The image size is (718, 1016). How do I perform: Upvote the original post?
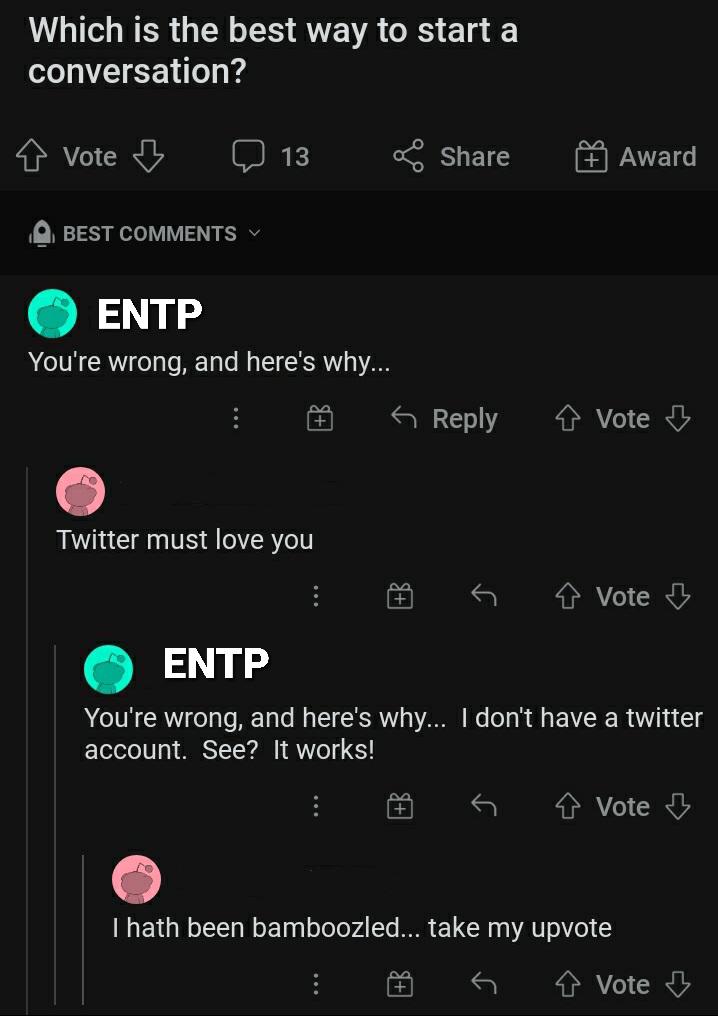click(x=31, y=153)
